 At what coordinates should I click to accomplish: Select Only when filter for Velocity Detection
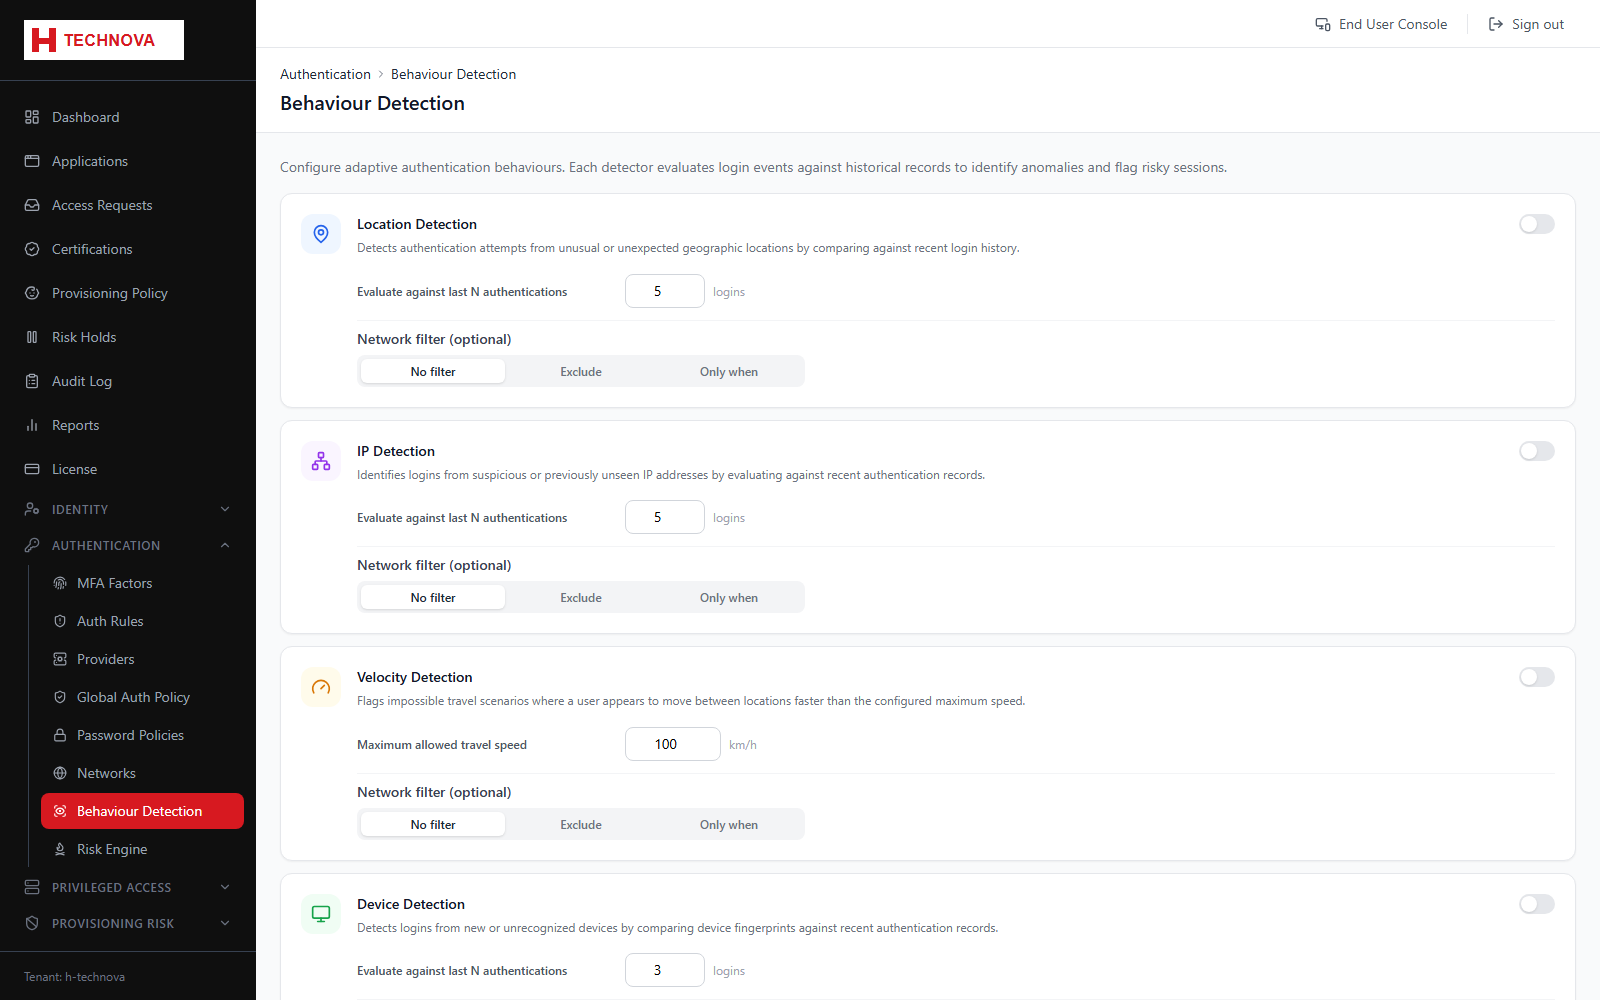point(729,824)
